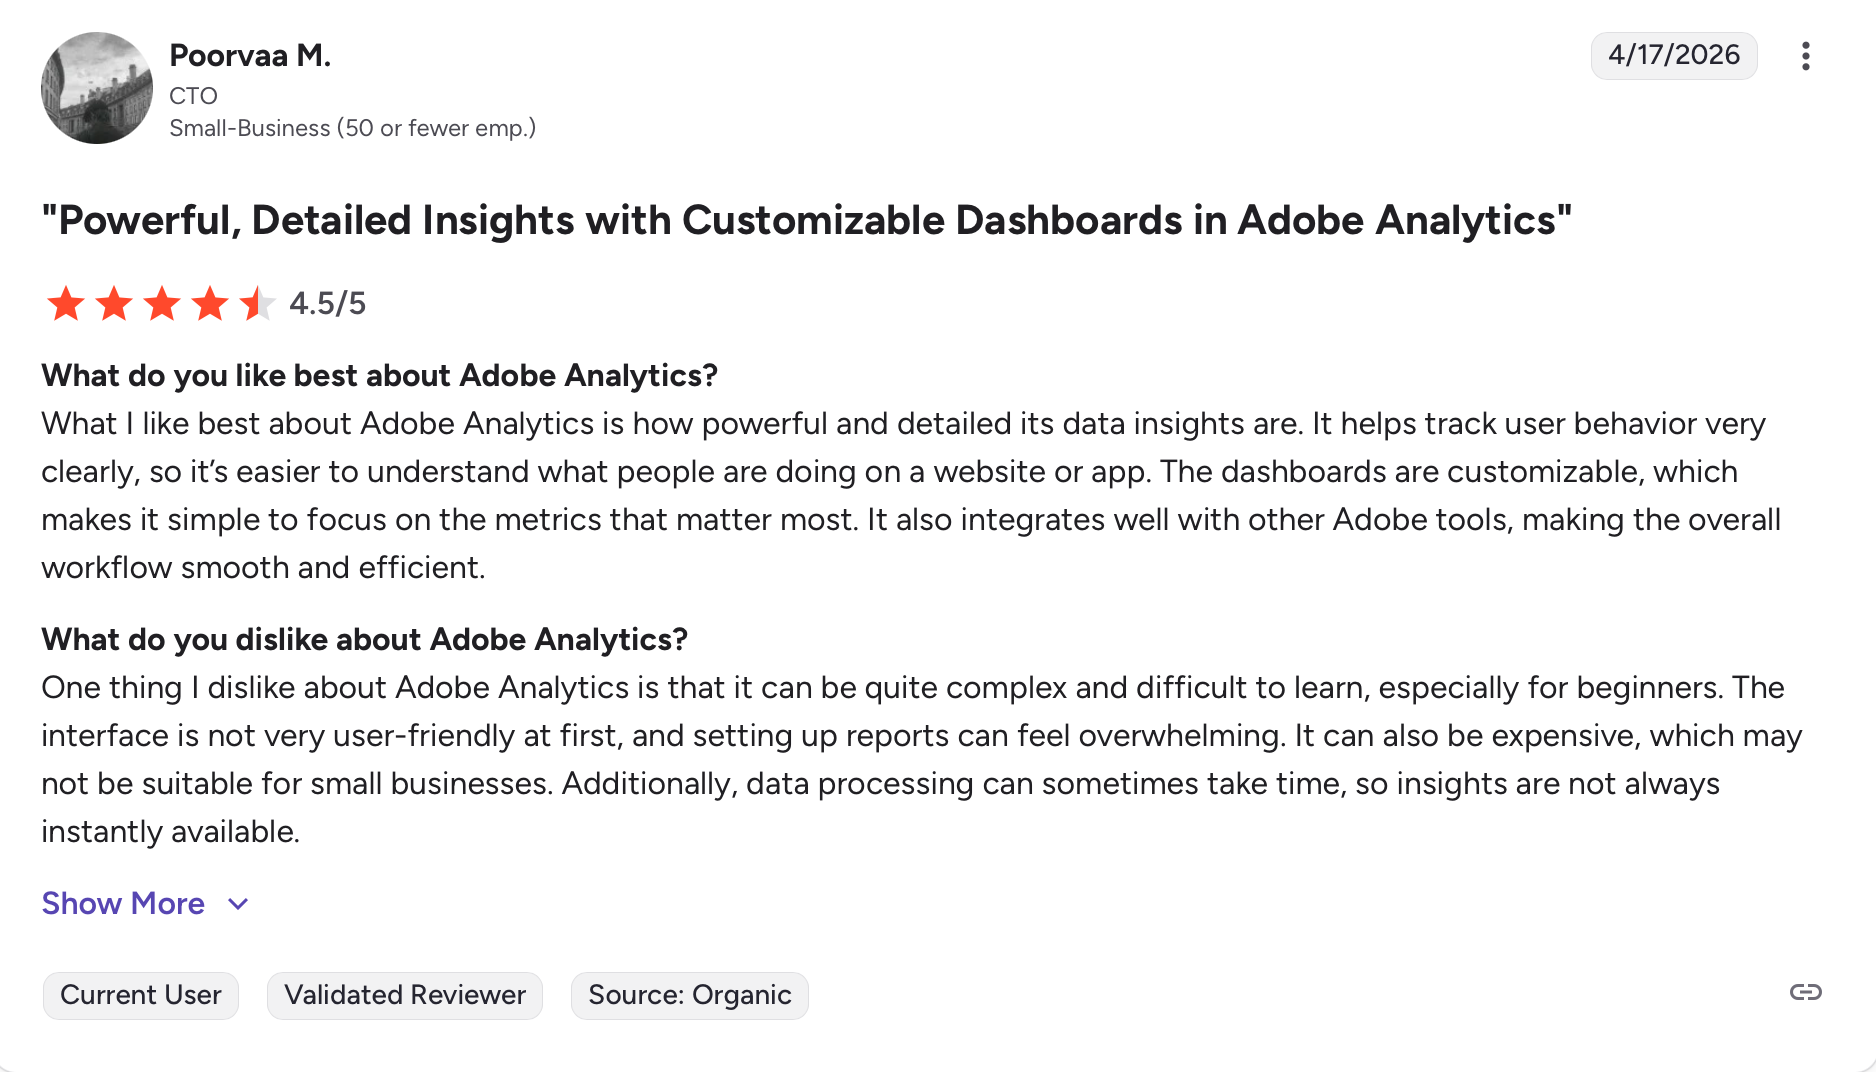
Task: Open the review title about Customizable Dashboards
Action: click(806, 220)
